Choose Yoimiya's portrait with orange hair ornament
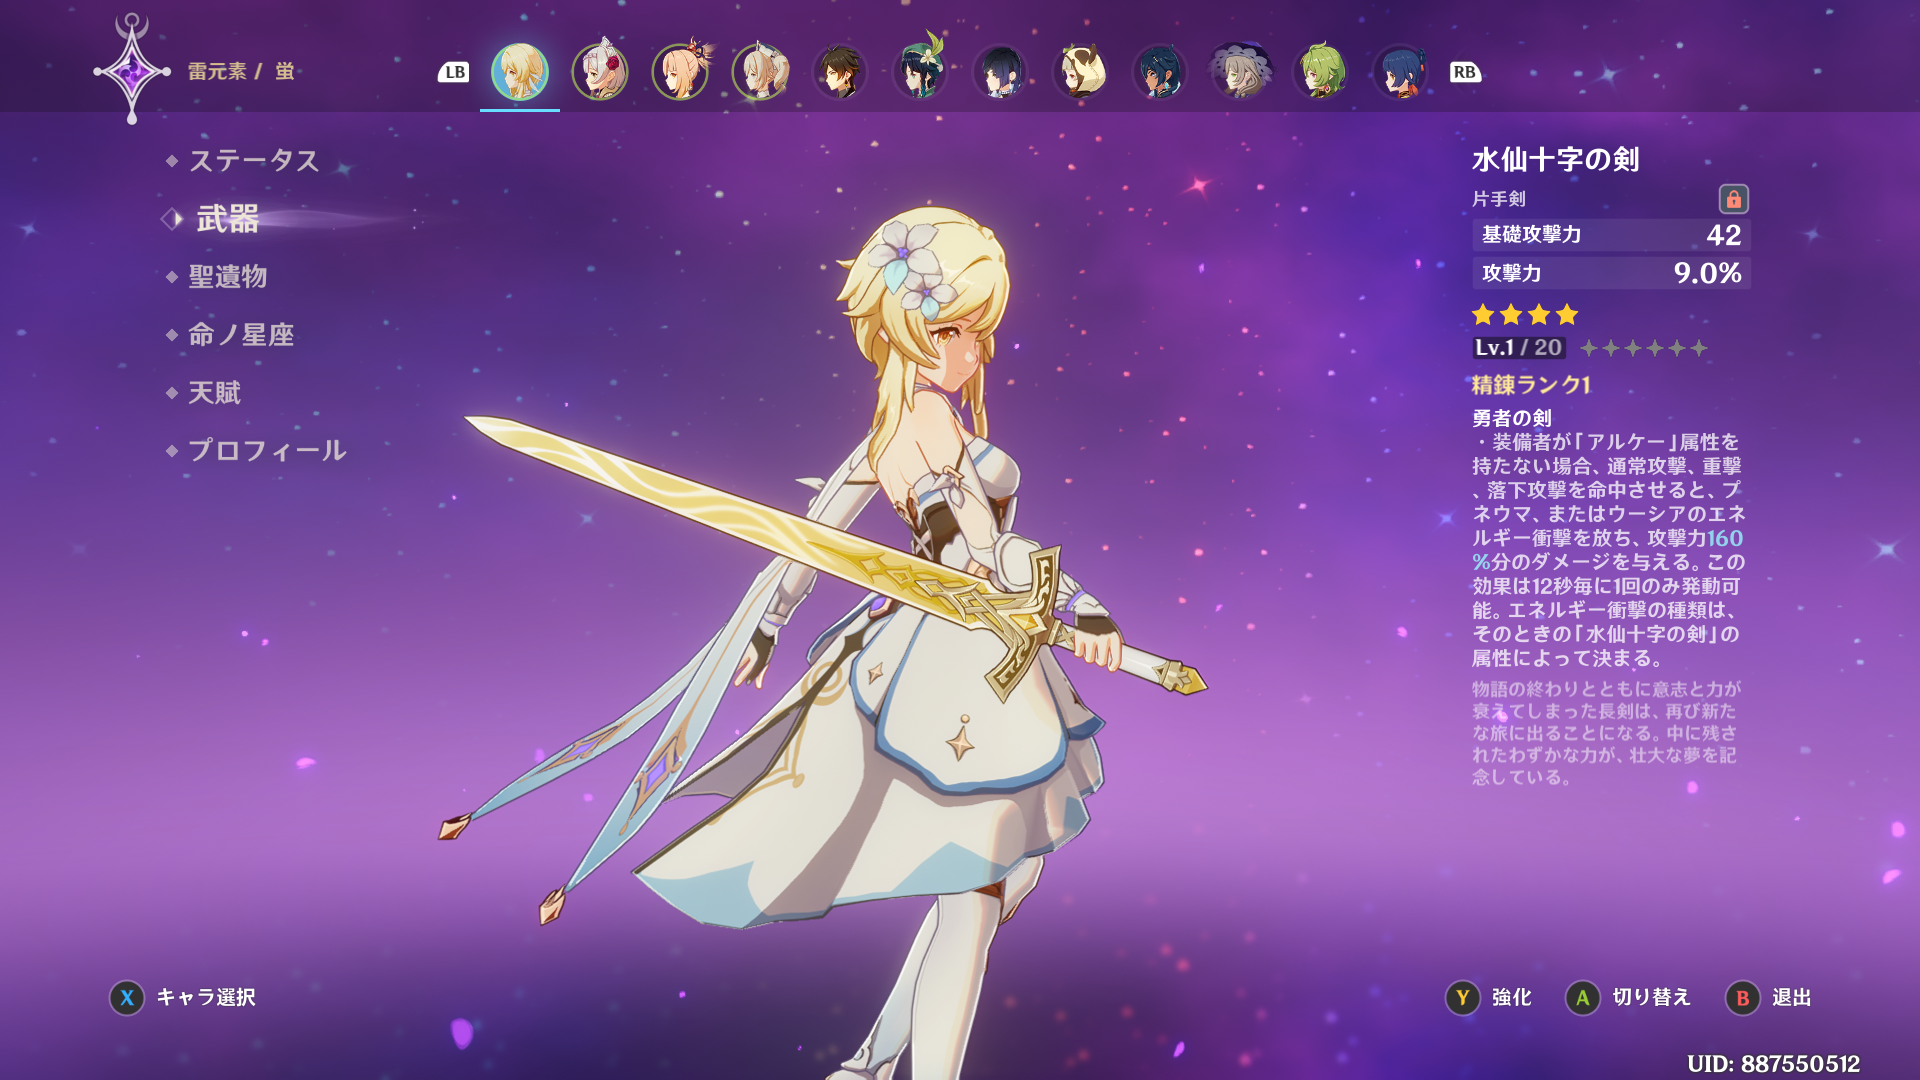 680,72
